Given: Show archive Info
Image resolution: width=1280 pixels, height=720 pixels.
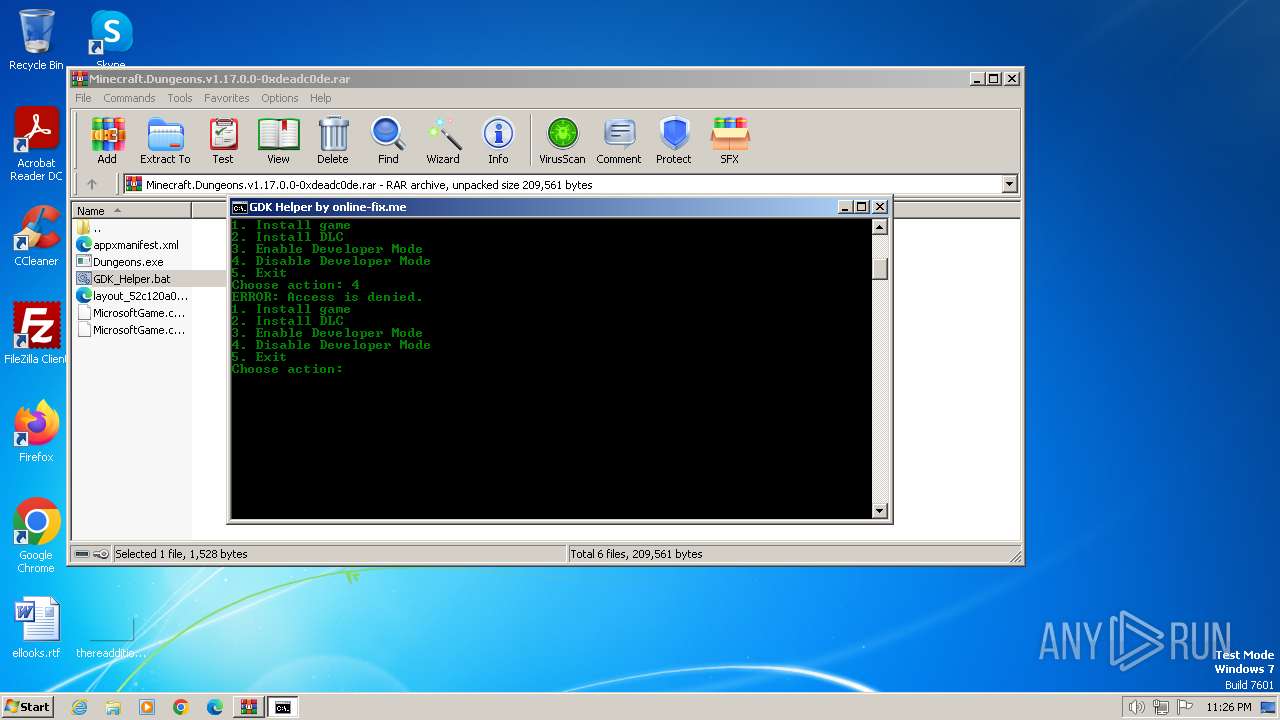Looking at the screenshot, I should (498, 140).
